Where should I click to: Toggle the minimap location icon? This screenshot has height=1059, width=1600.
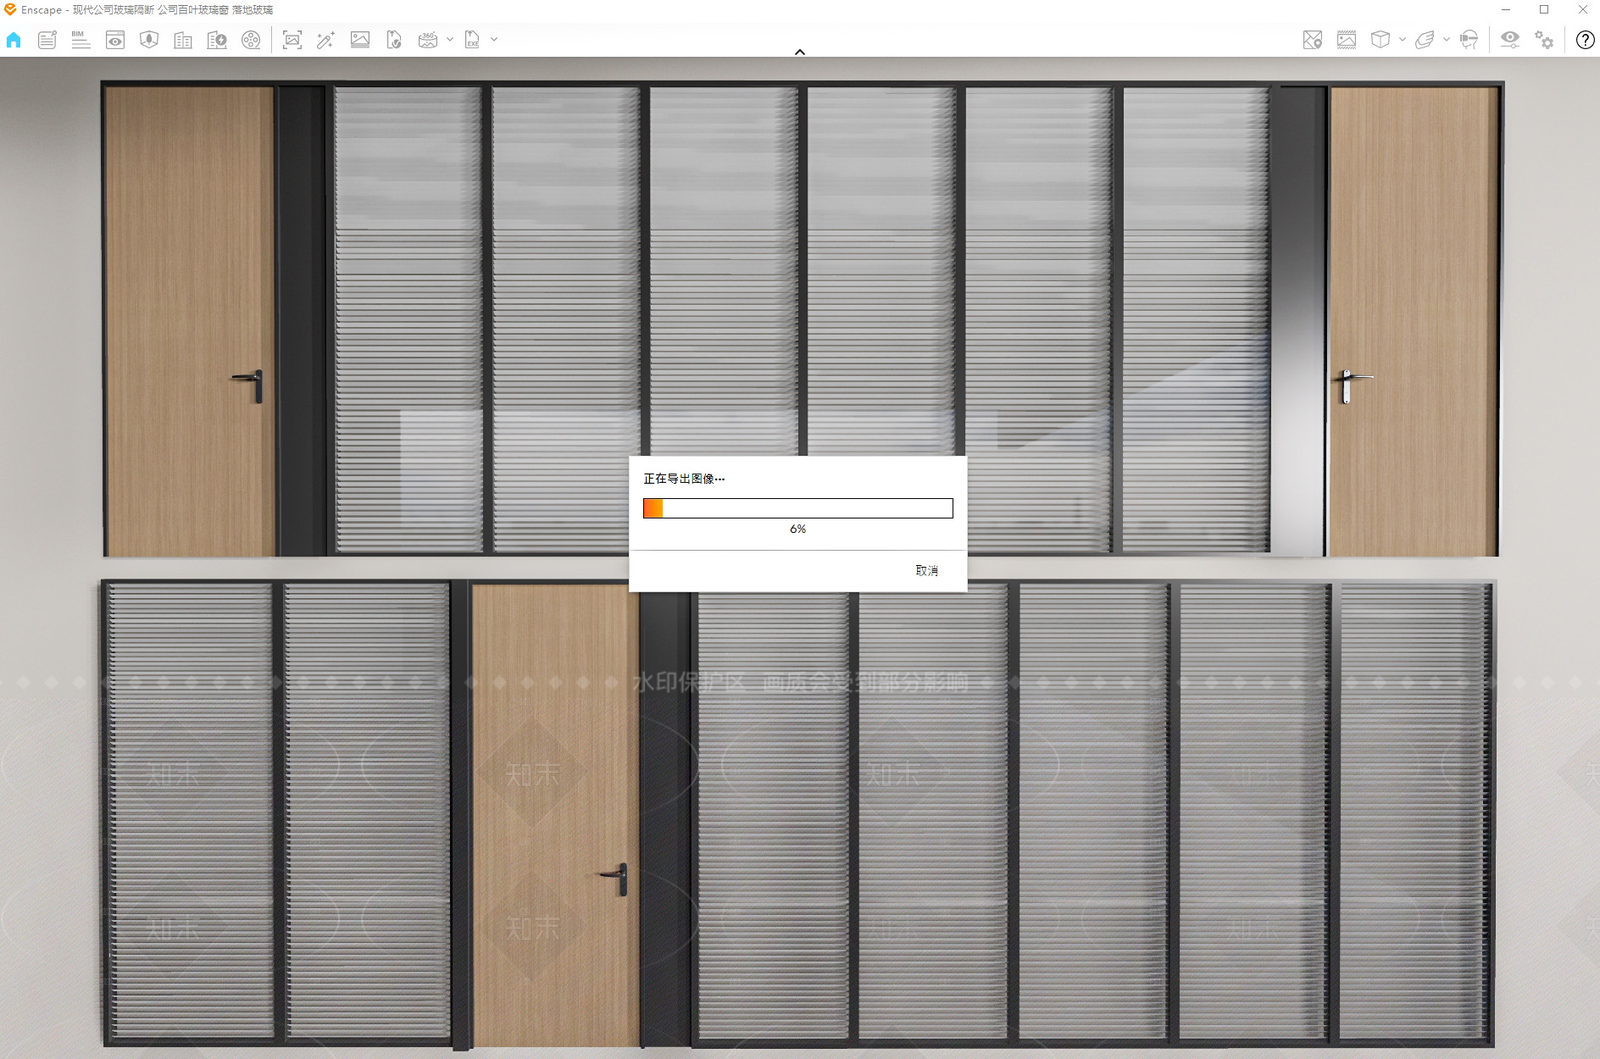click(x=1313, y=40)
